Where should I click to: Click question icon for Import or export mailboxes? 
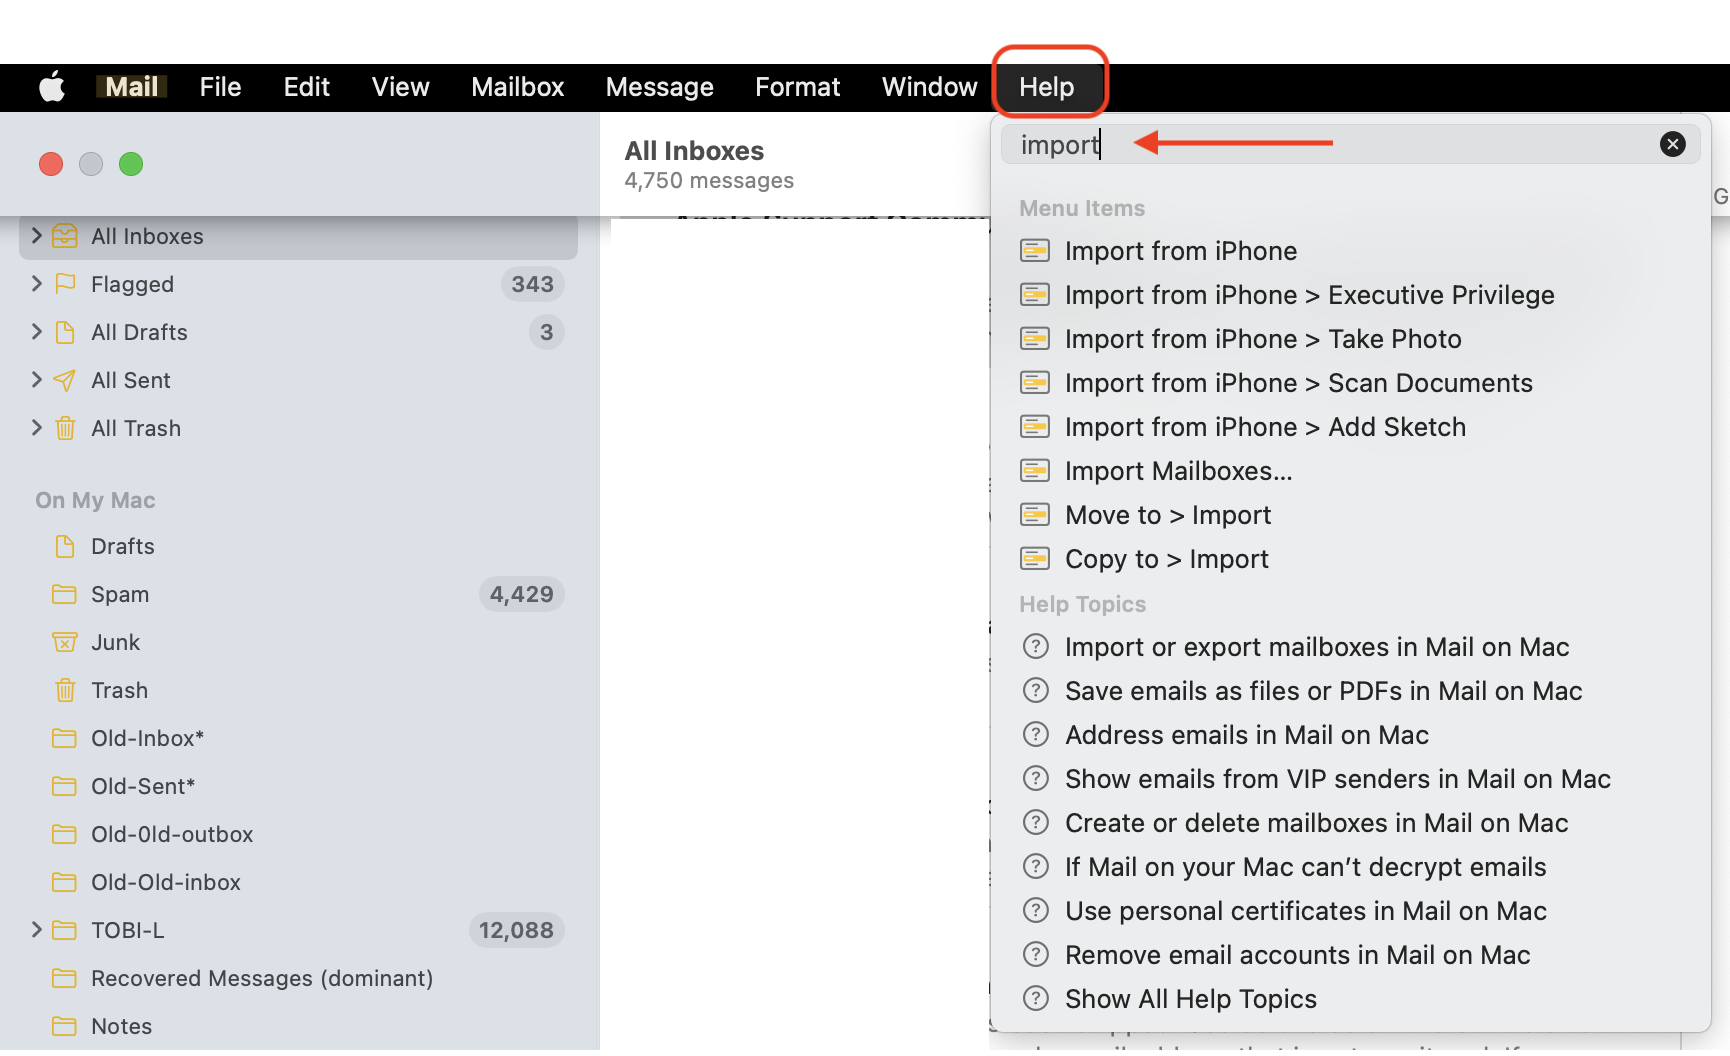point(1036,646)
